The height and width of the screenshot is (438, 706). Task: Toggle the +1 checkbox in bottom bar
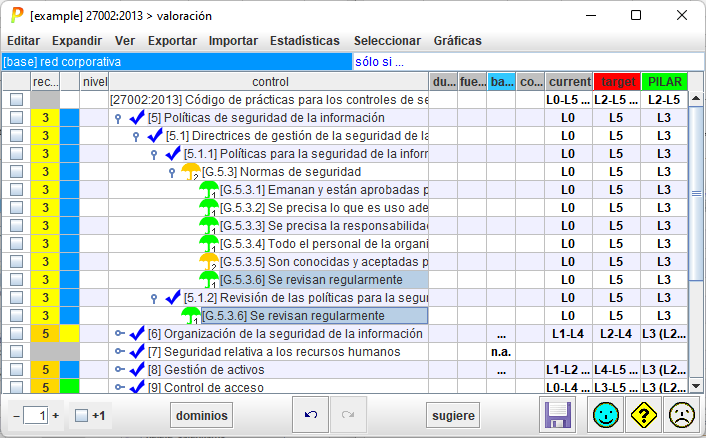pyautogui.click(x=81, y=415)
